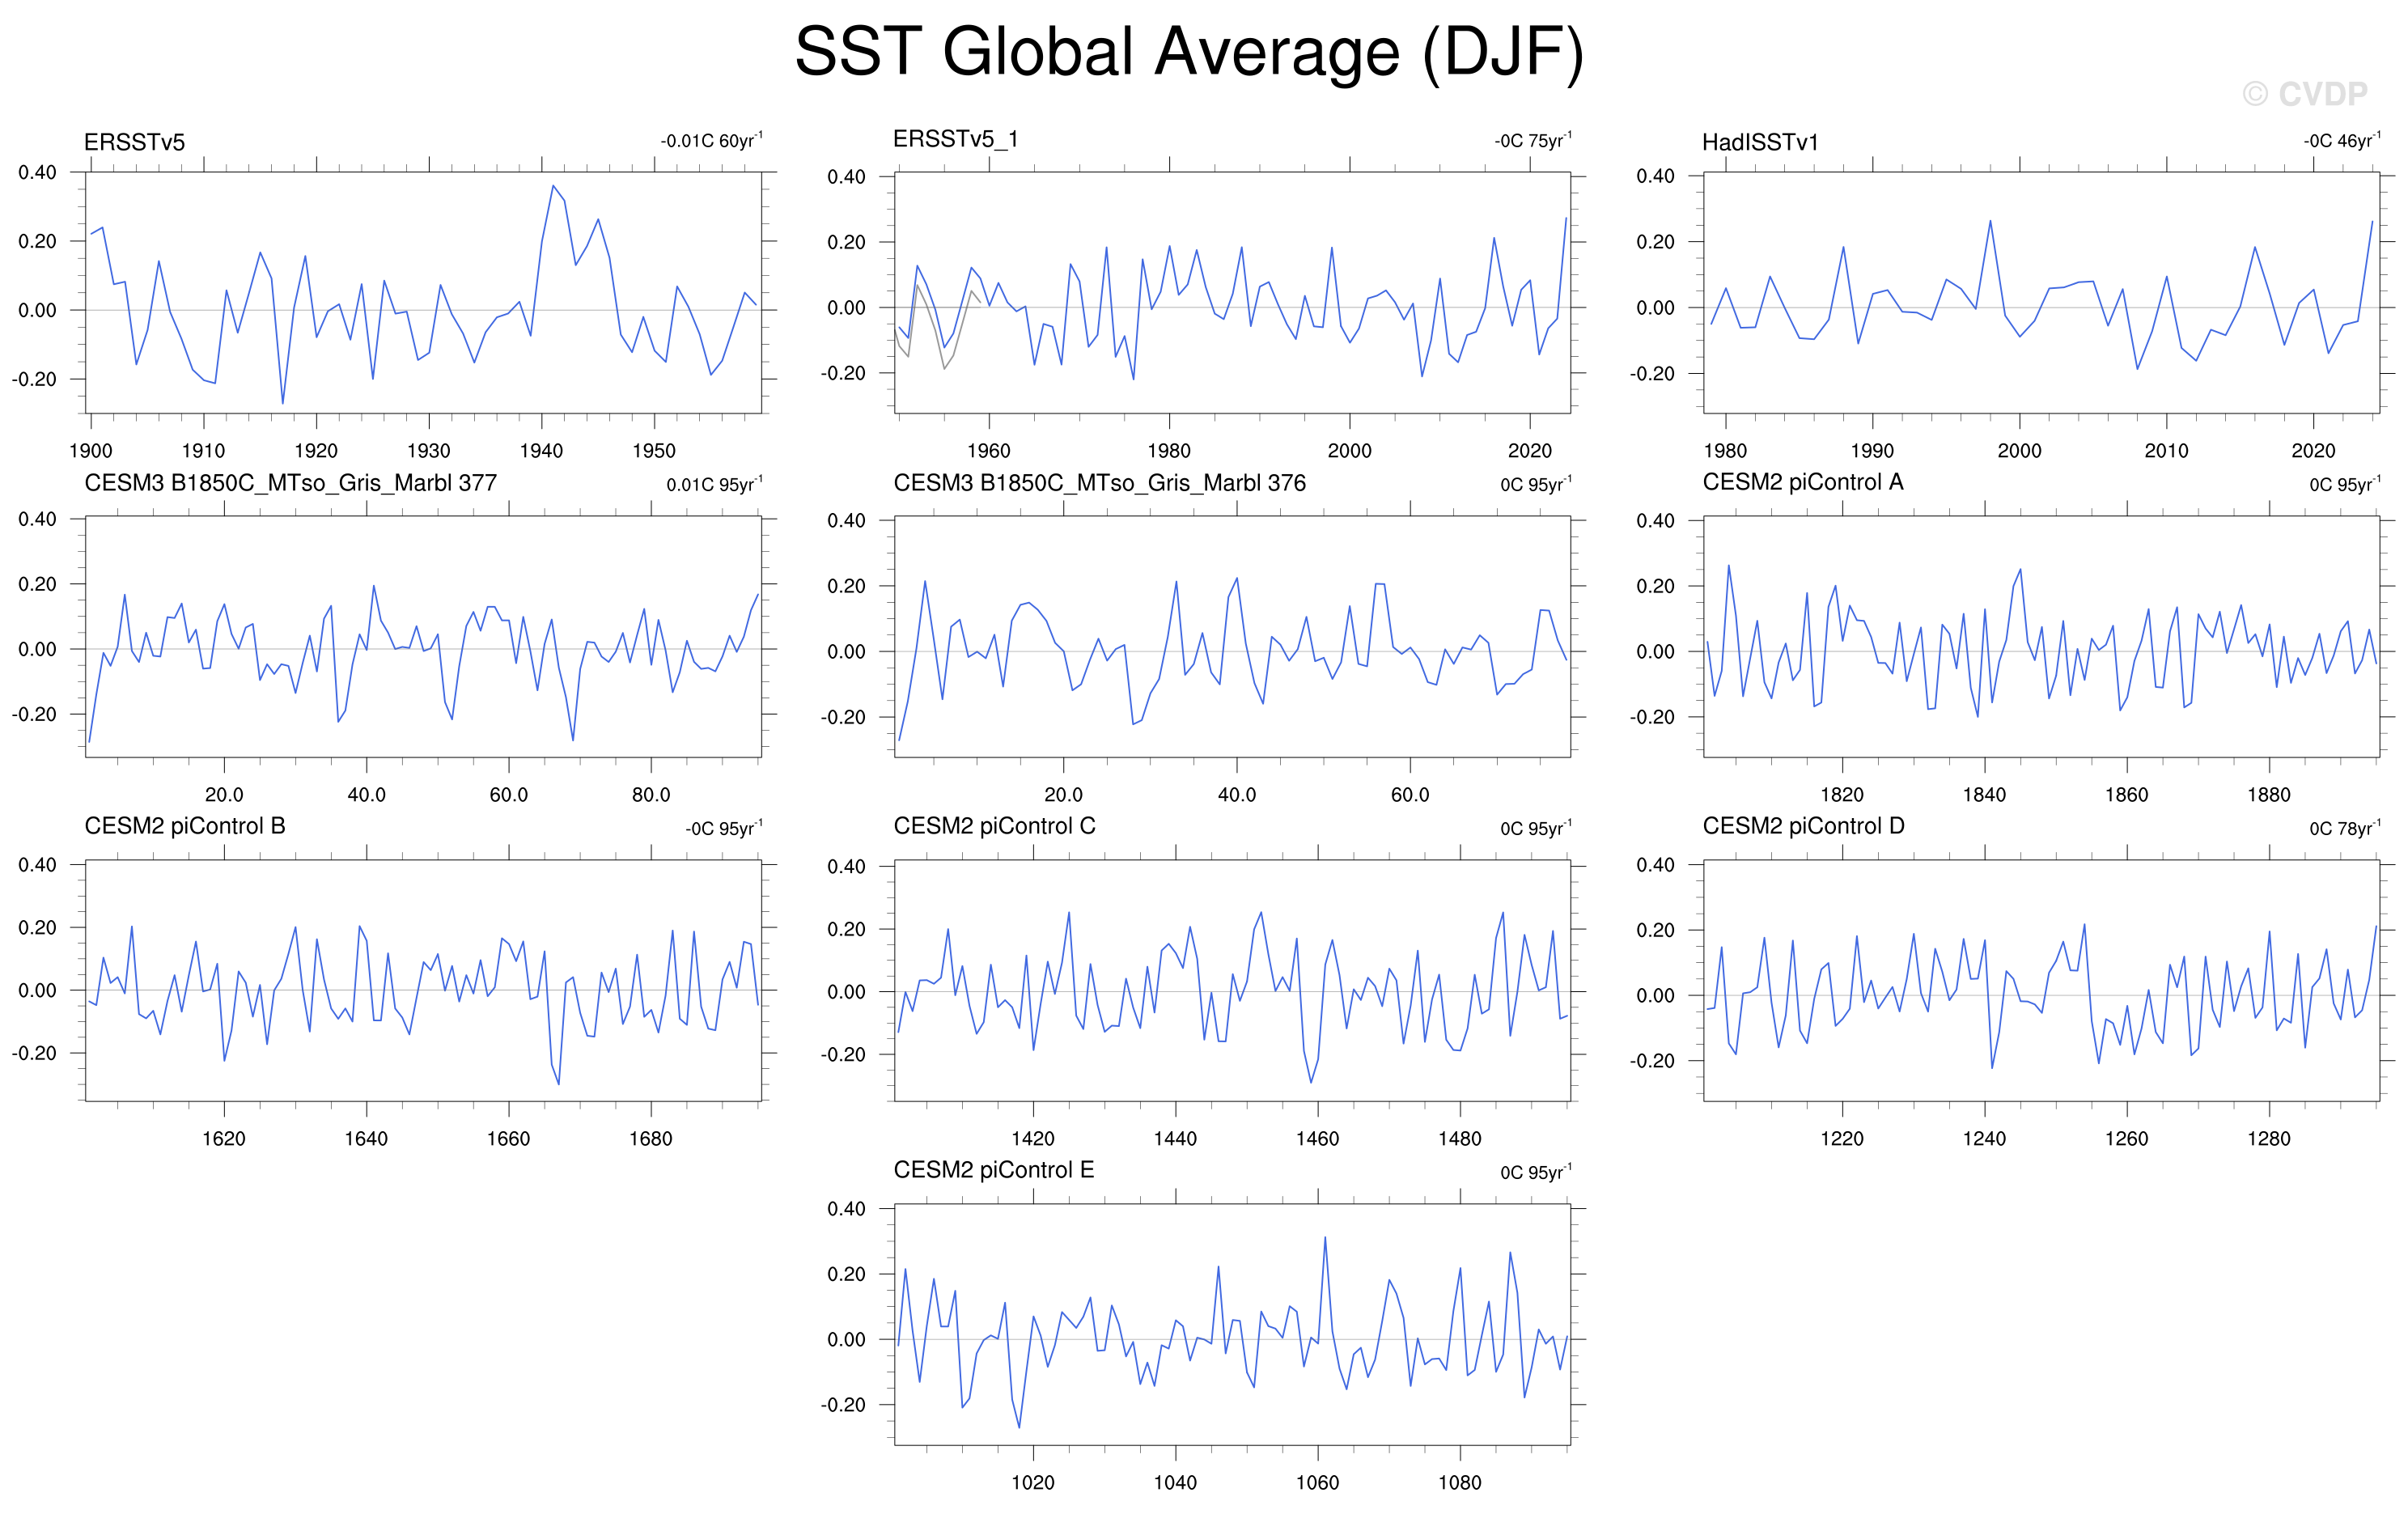Click the -0C 75yr trend label

1533,140
